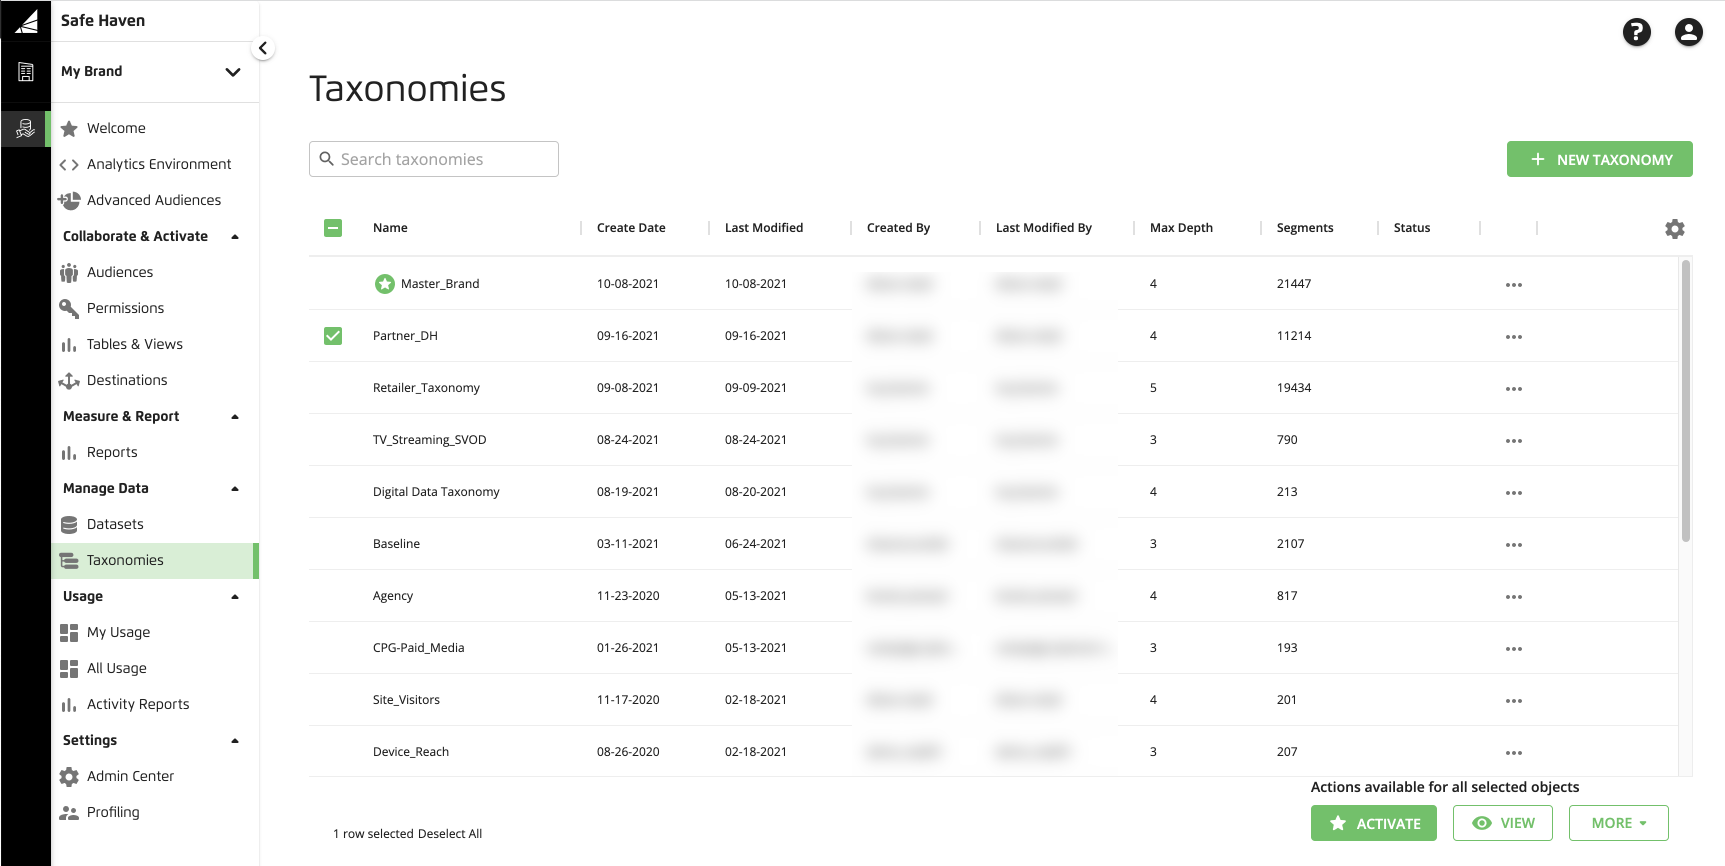Click the Reports bar chart icon
1725x866 pixels.
click(x=69, y=453)
